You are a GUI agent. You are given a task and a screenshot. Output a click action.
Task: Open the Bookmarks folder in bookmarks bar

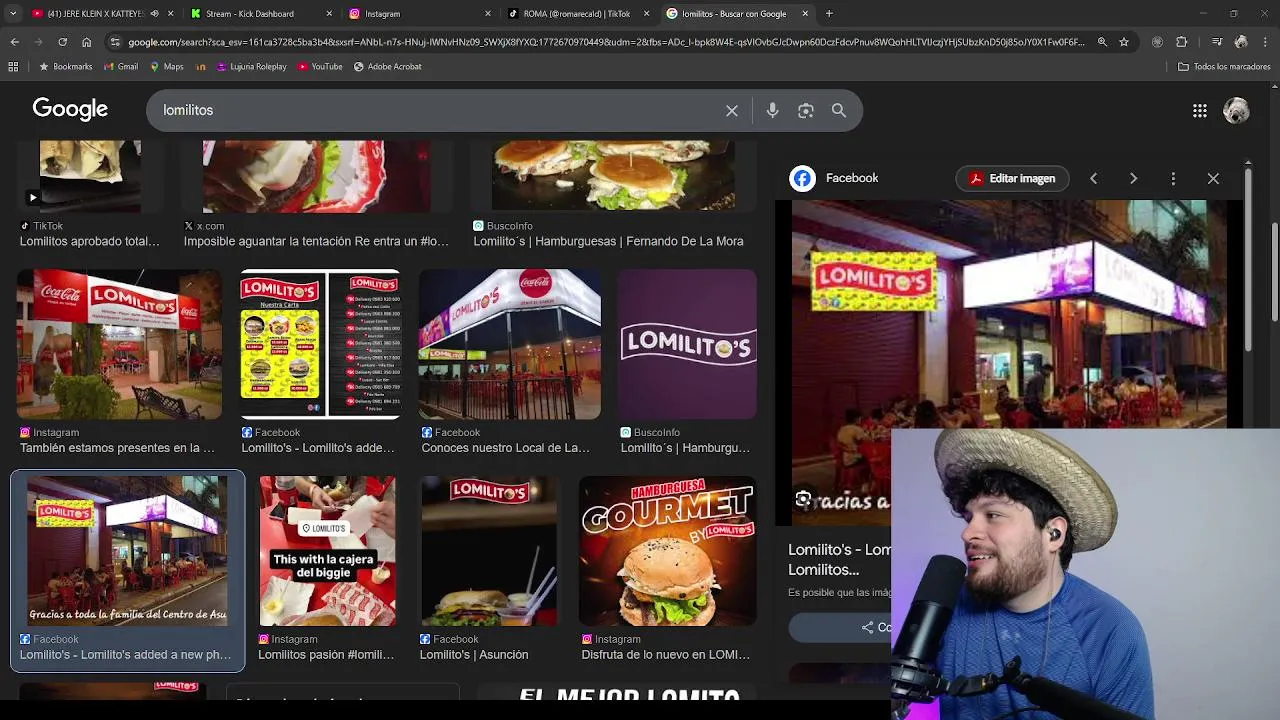tap(65, 67)
